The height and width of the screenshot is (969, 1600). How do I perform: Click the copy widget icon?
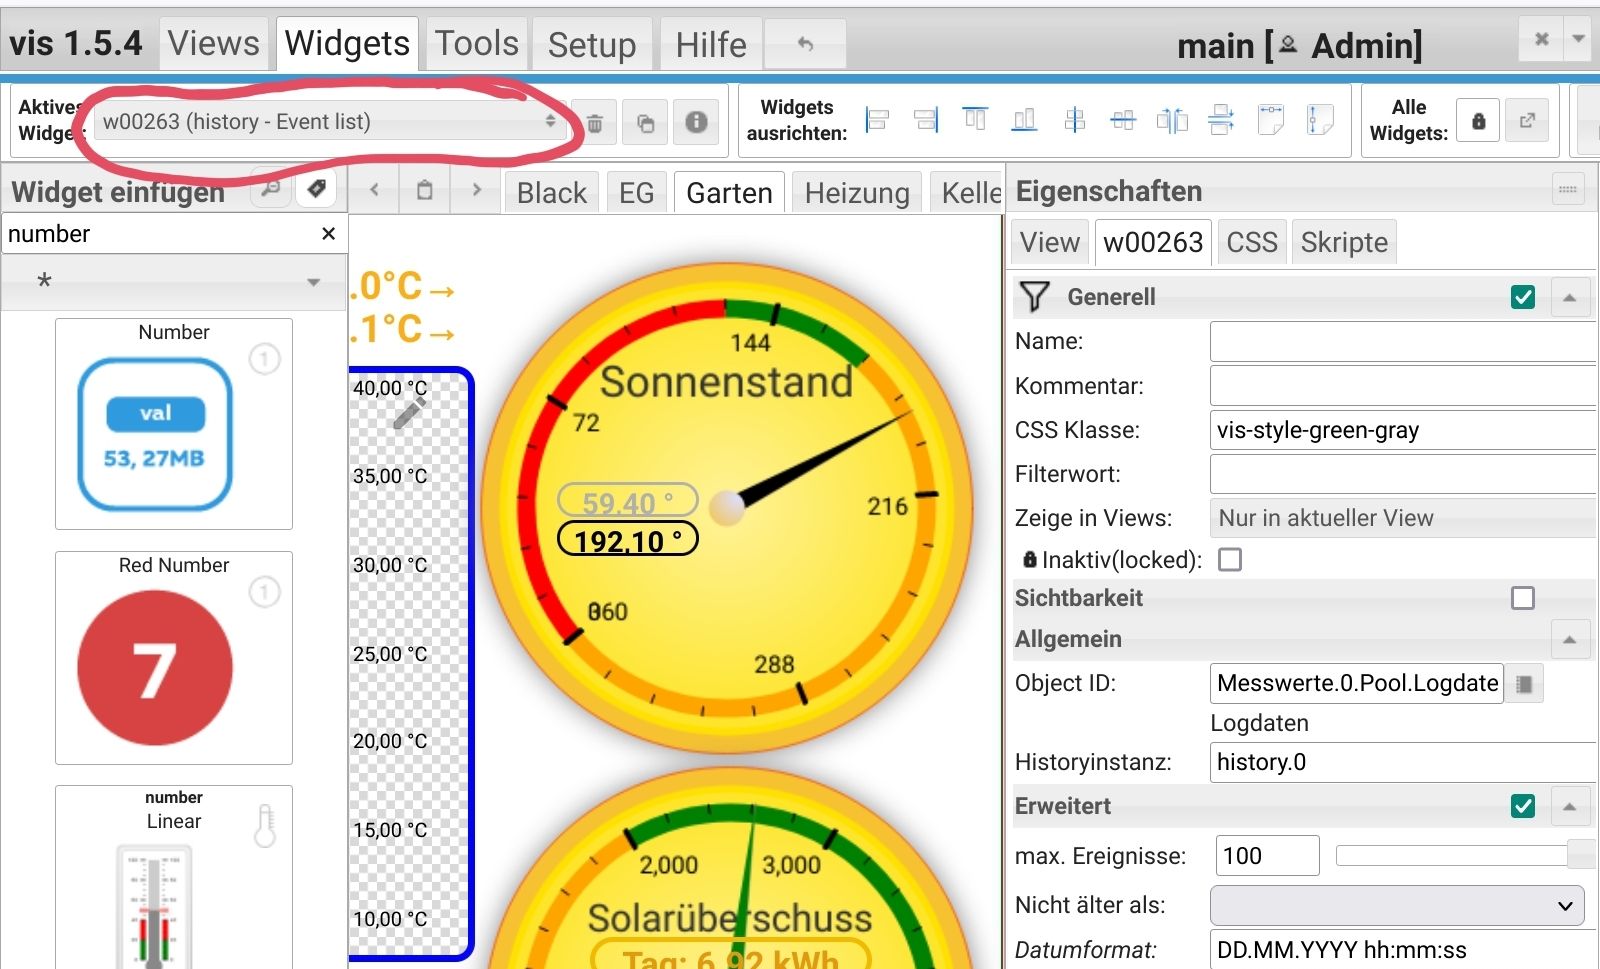[645, 123]
